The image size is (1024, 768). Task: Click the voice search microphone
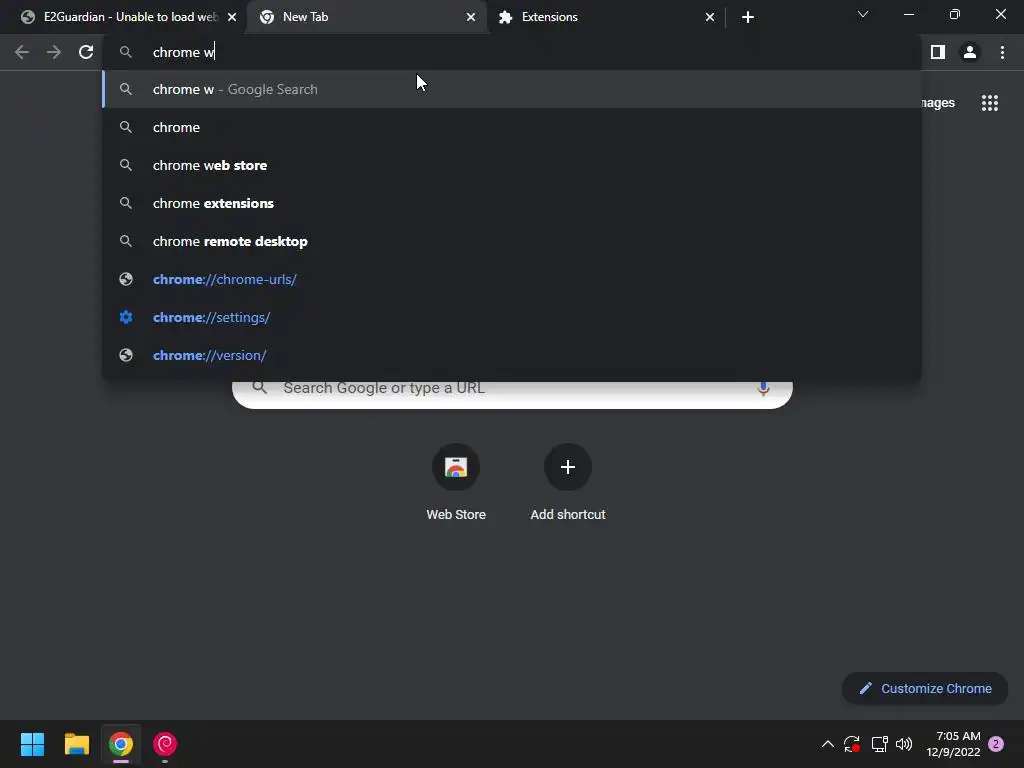point(763,389)
